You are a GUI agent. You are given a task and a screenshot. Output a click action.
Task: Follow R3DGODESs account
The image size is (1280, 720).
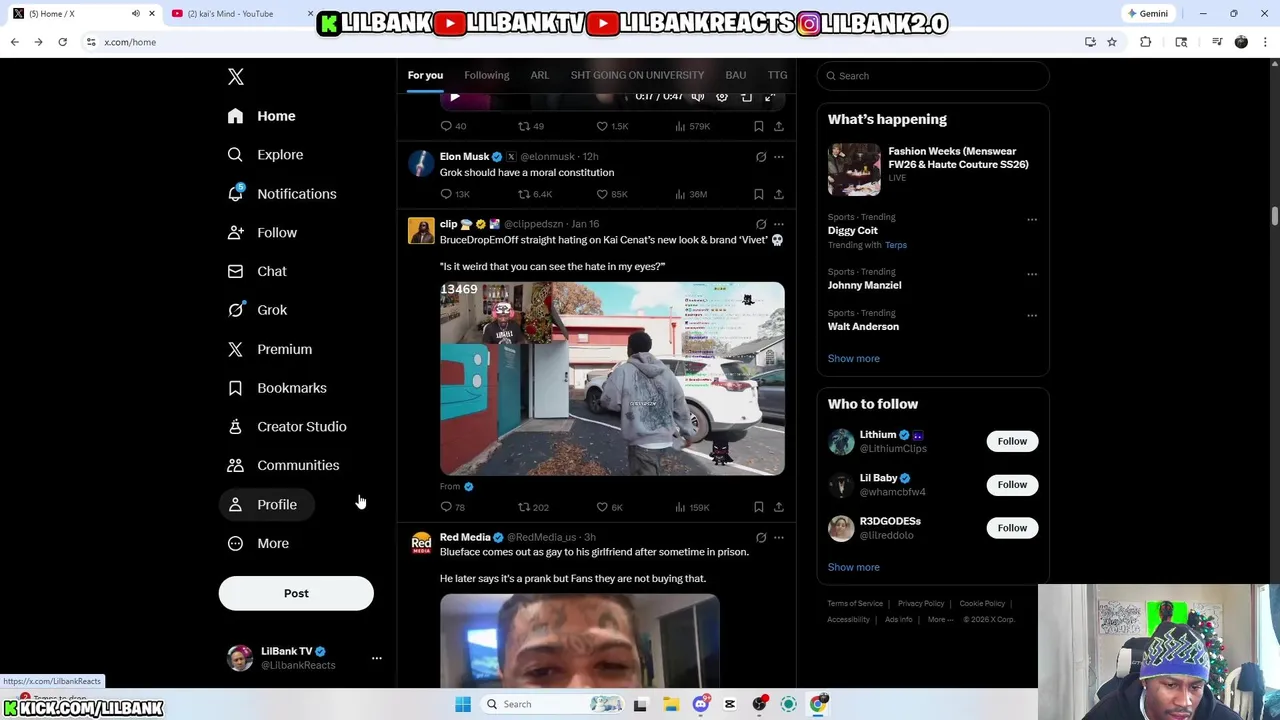point(1012,528)
